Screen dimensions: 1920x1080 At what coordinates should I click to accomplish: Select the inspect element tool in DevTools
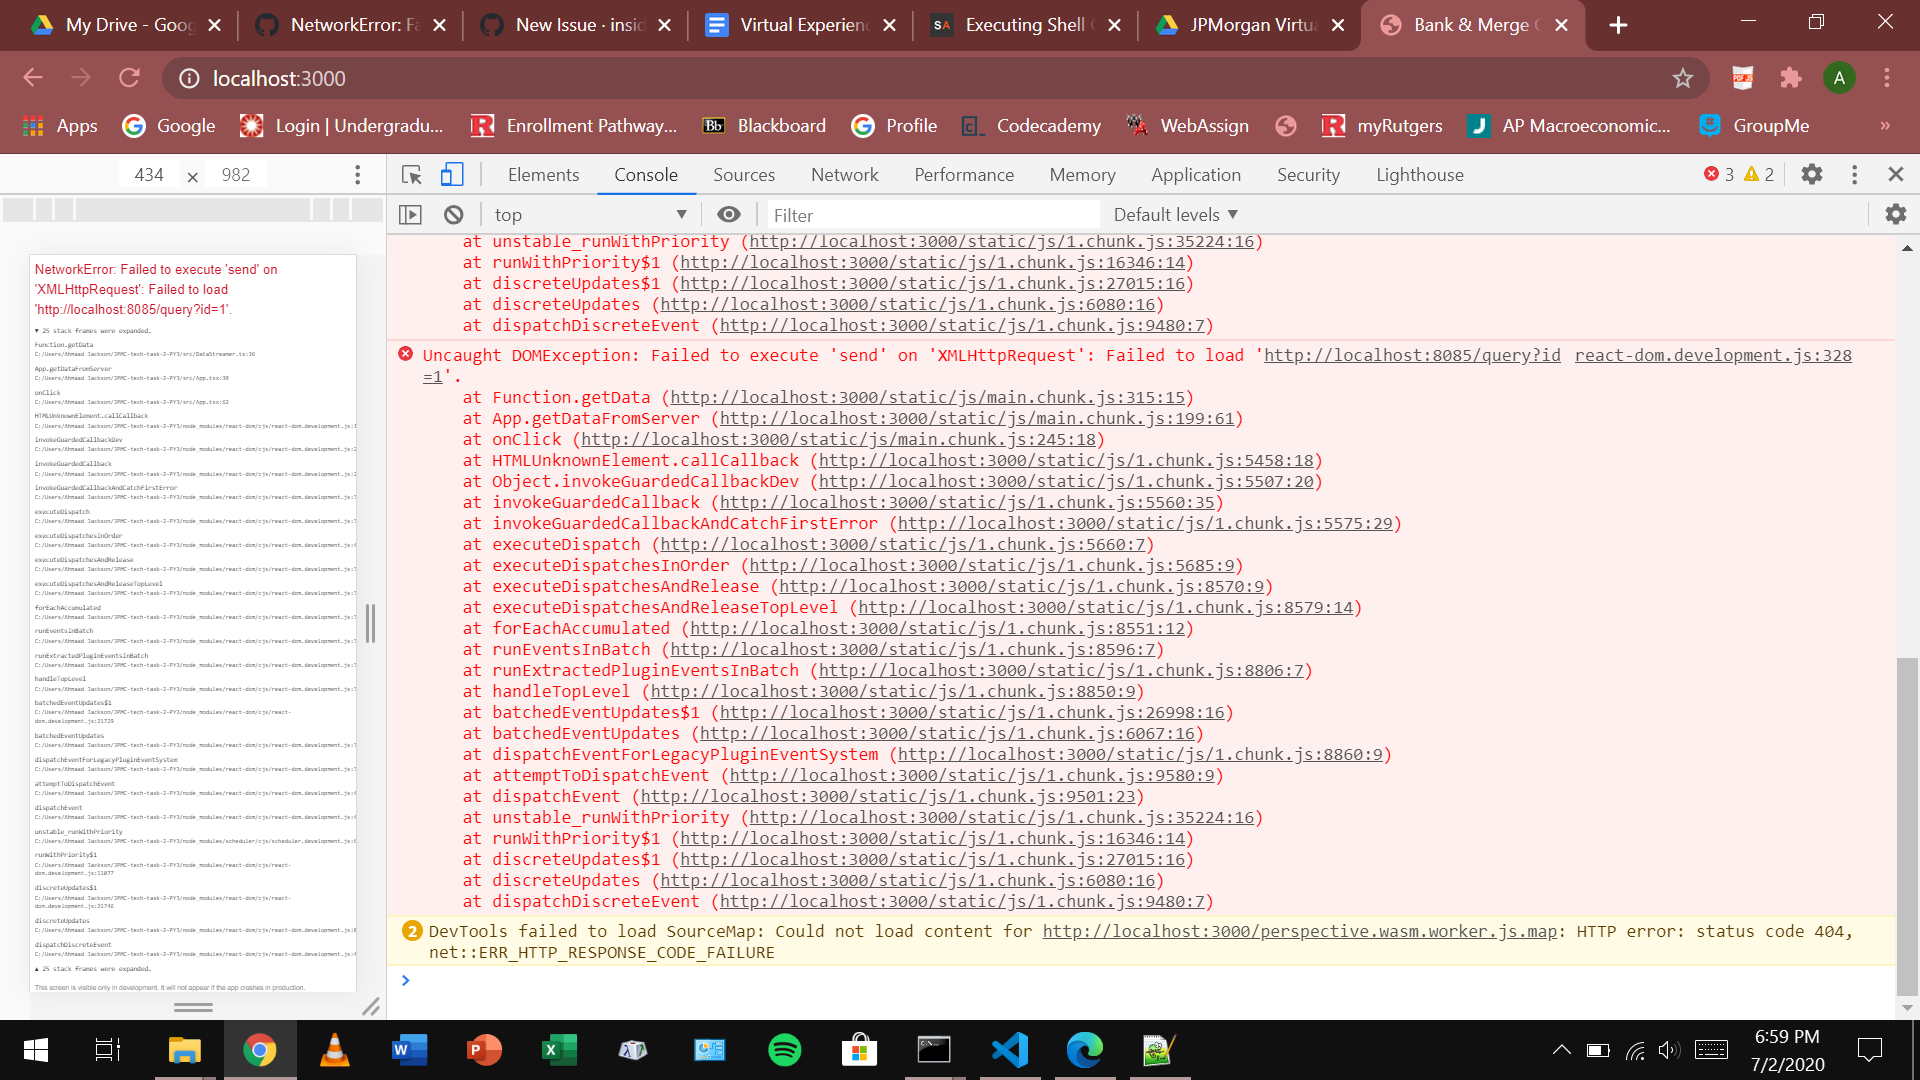(x=410, y=174)
